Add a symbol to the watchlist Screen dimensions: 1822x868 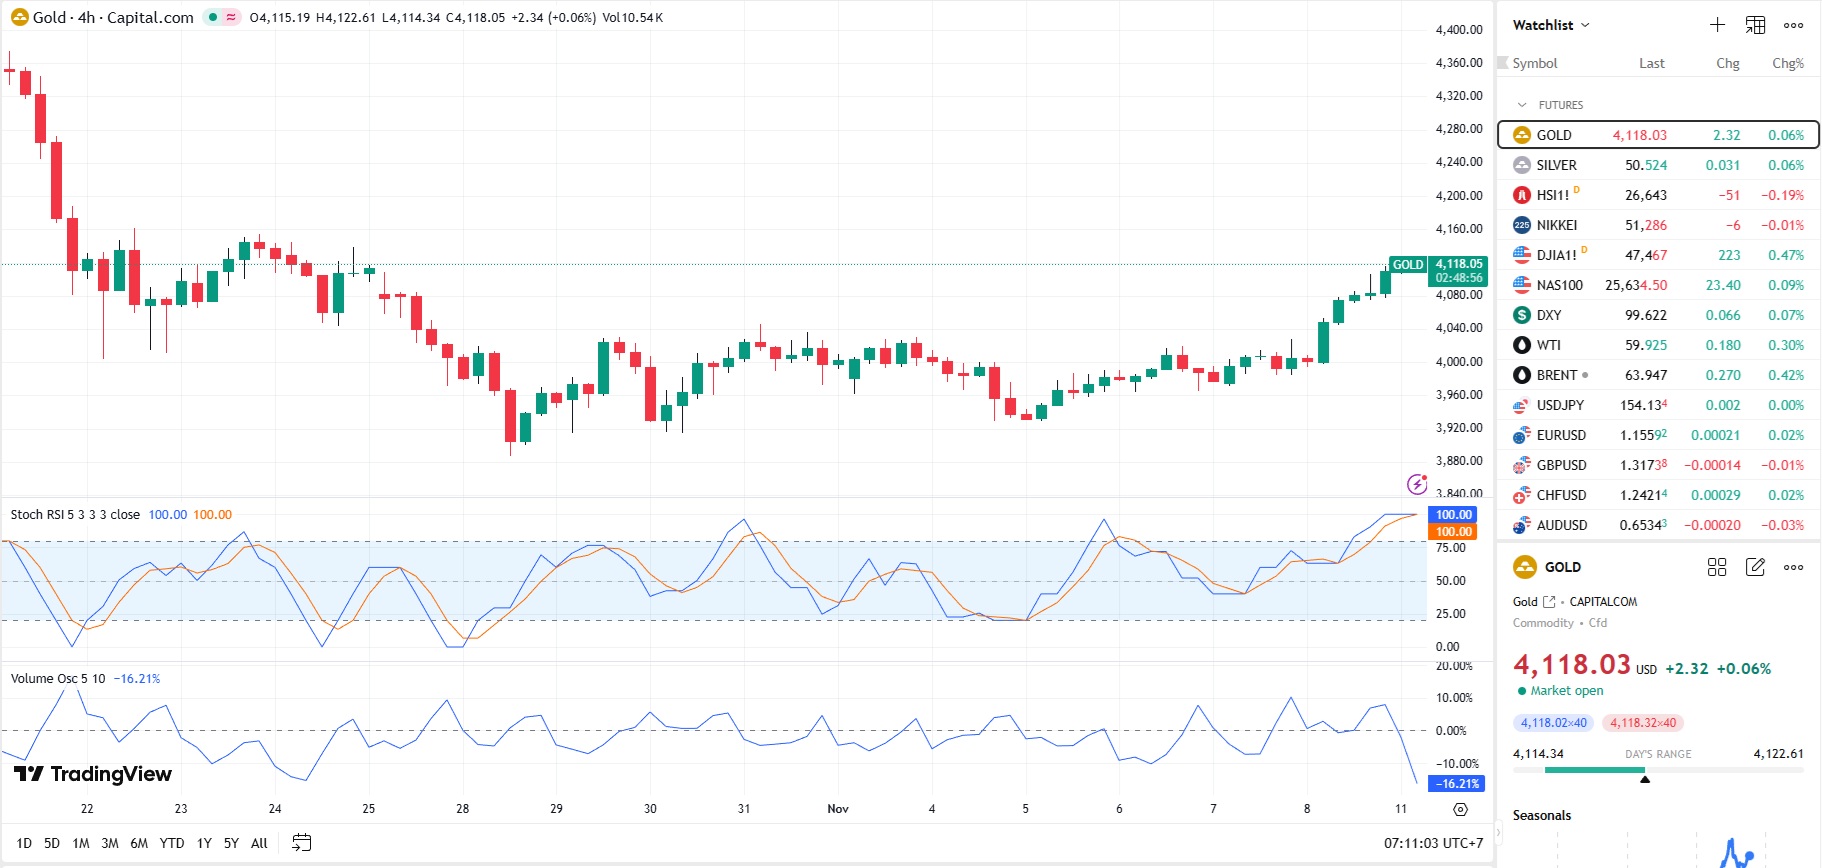[x=1717, y=25]
